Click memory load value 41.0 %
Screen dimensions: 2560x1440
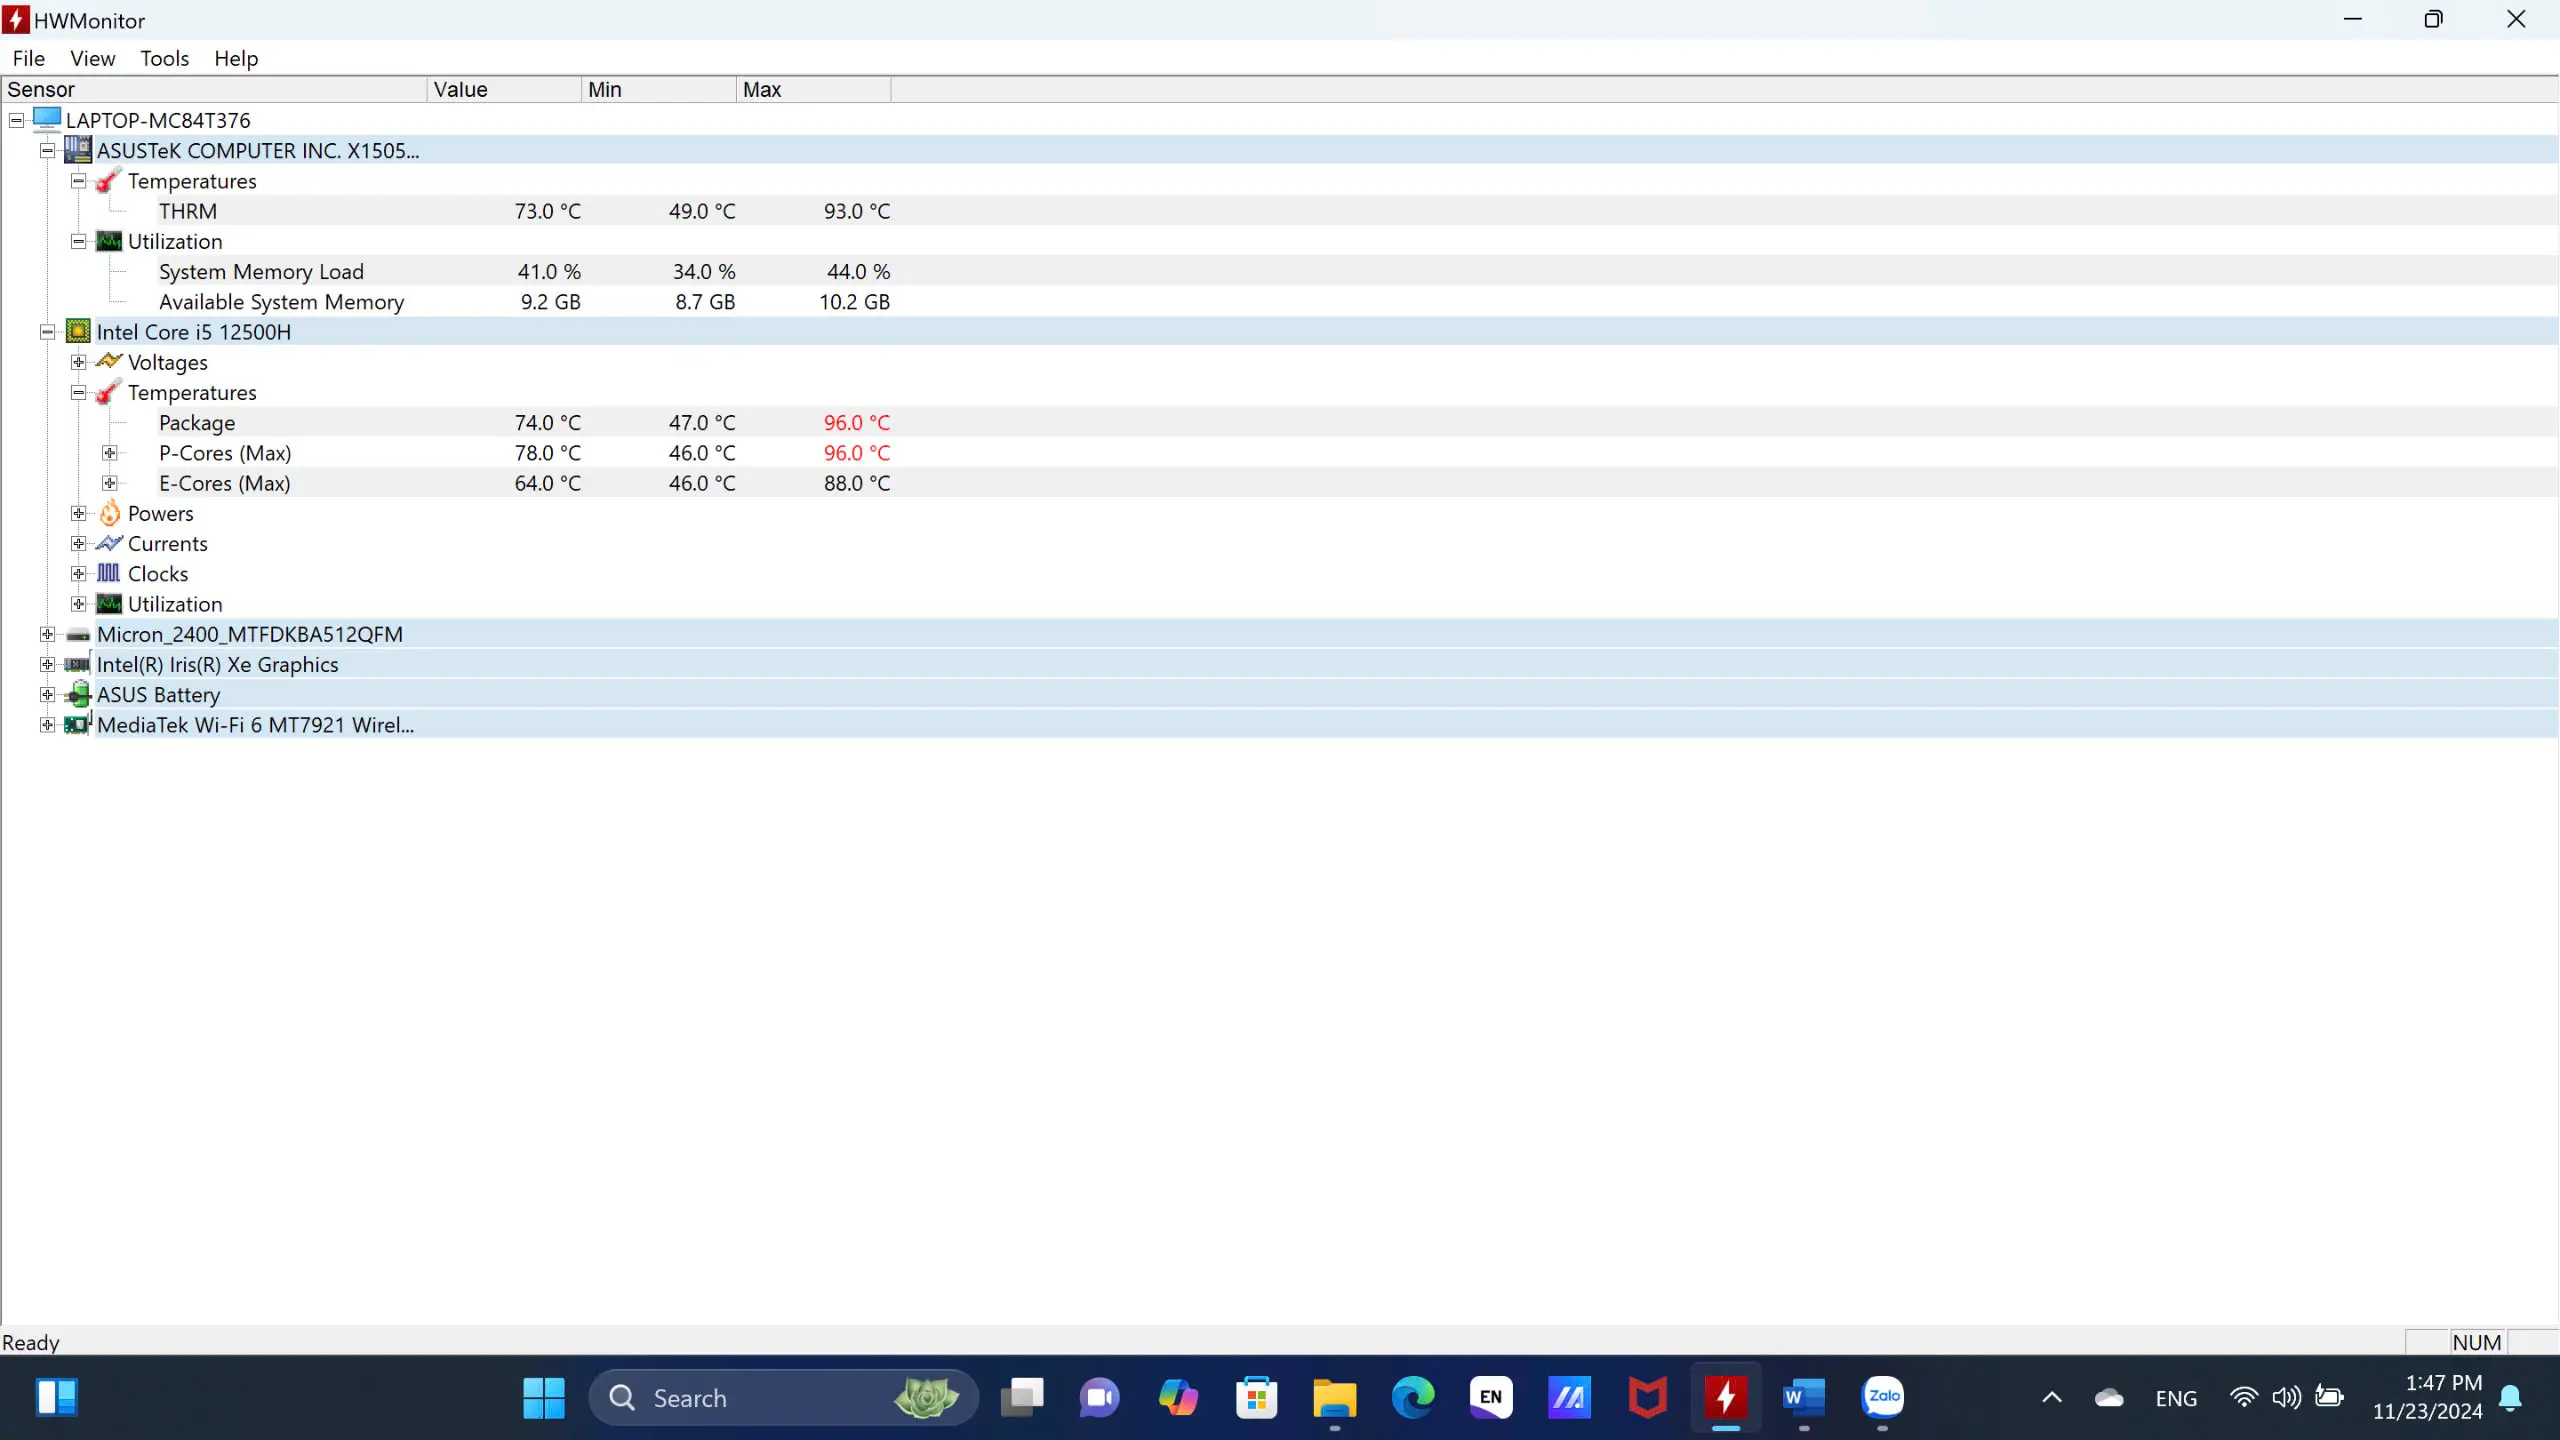point(549,272)
